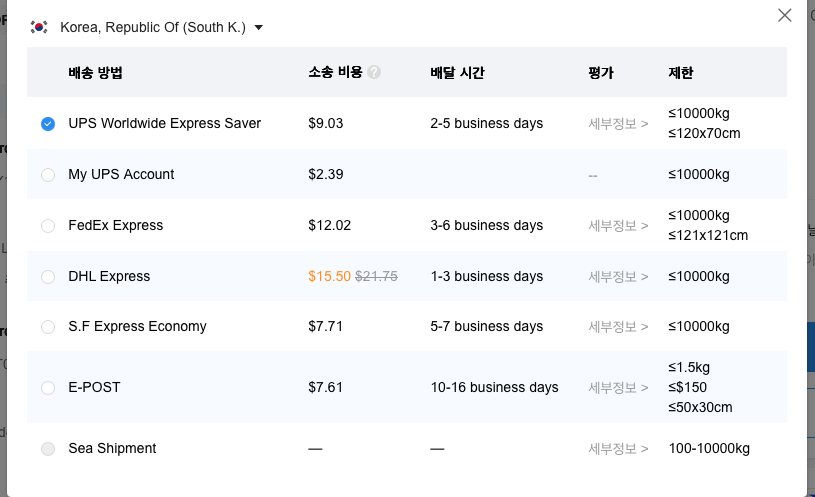
Task: Click the South Korea flag icon
Action: 40,28
